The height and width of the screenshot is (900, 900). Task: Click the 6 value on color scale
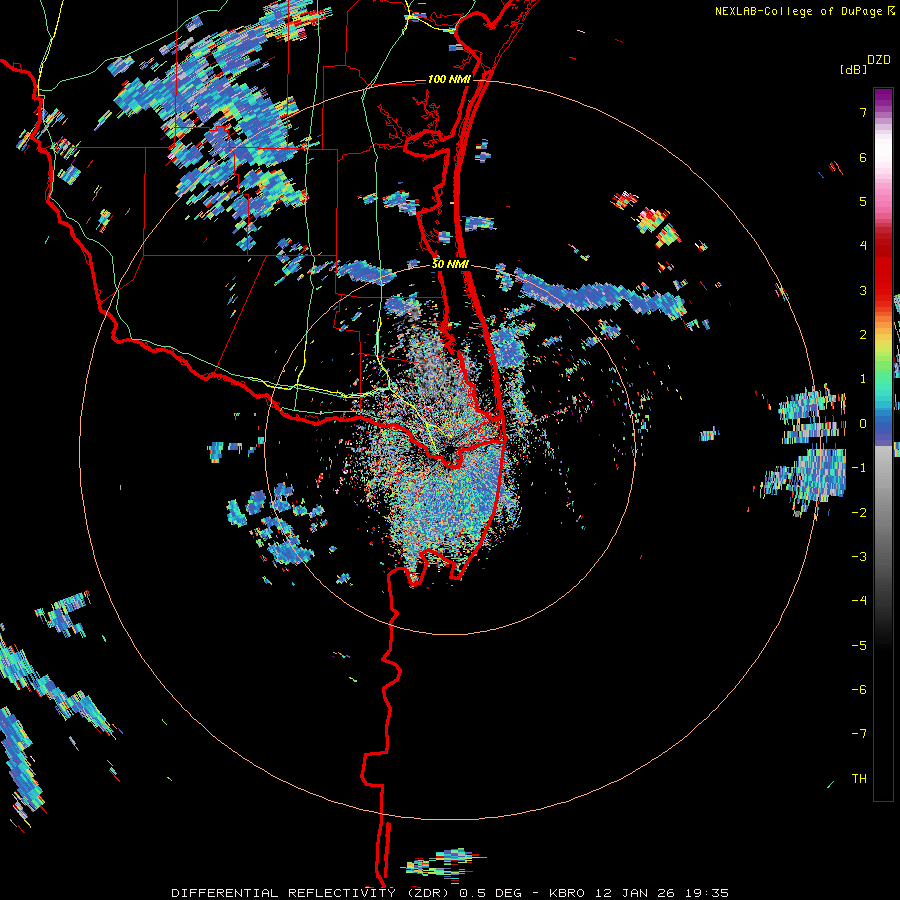point(863,157)
